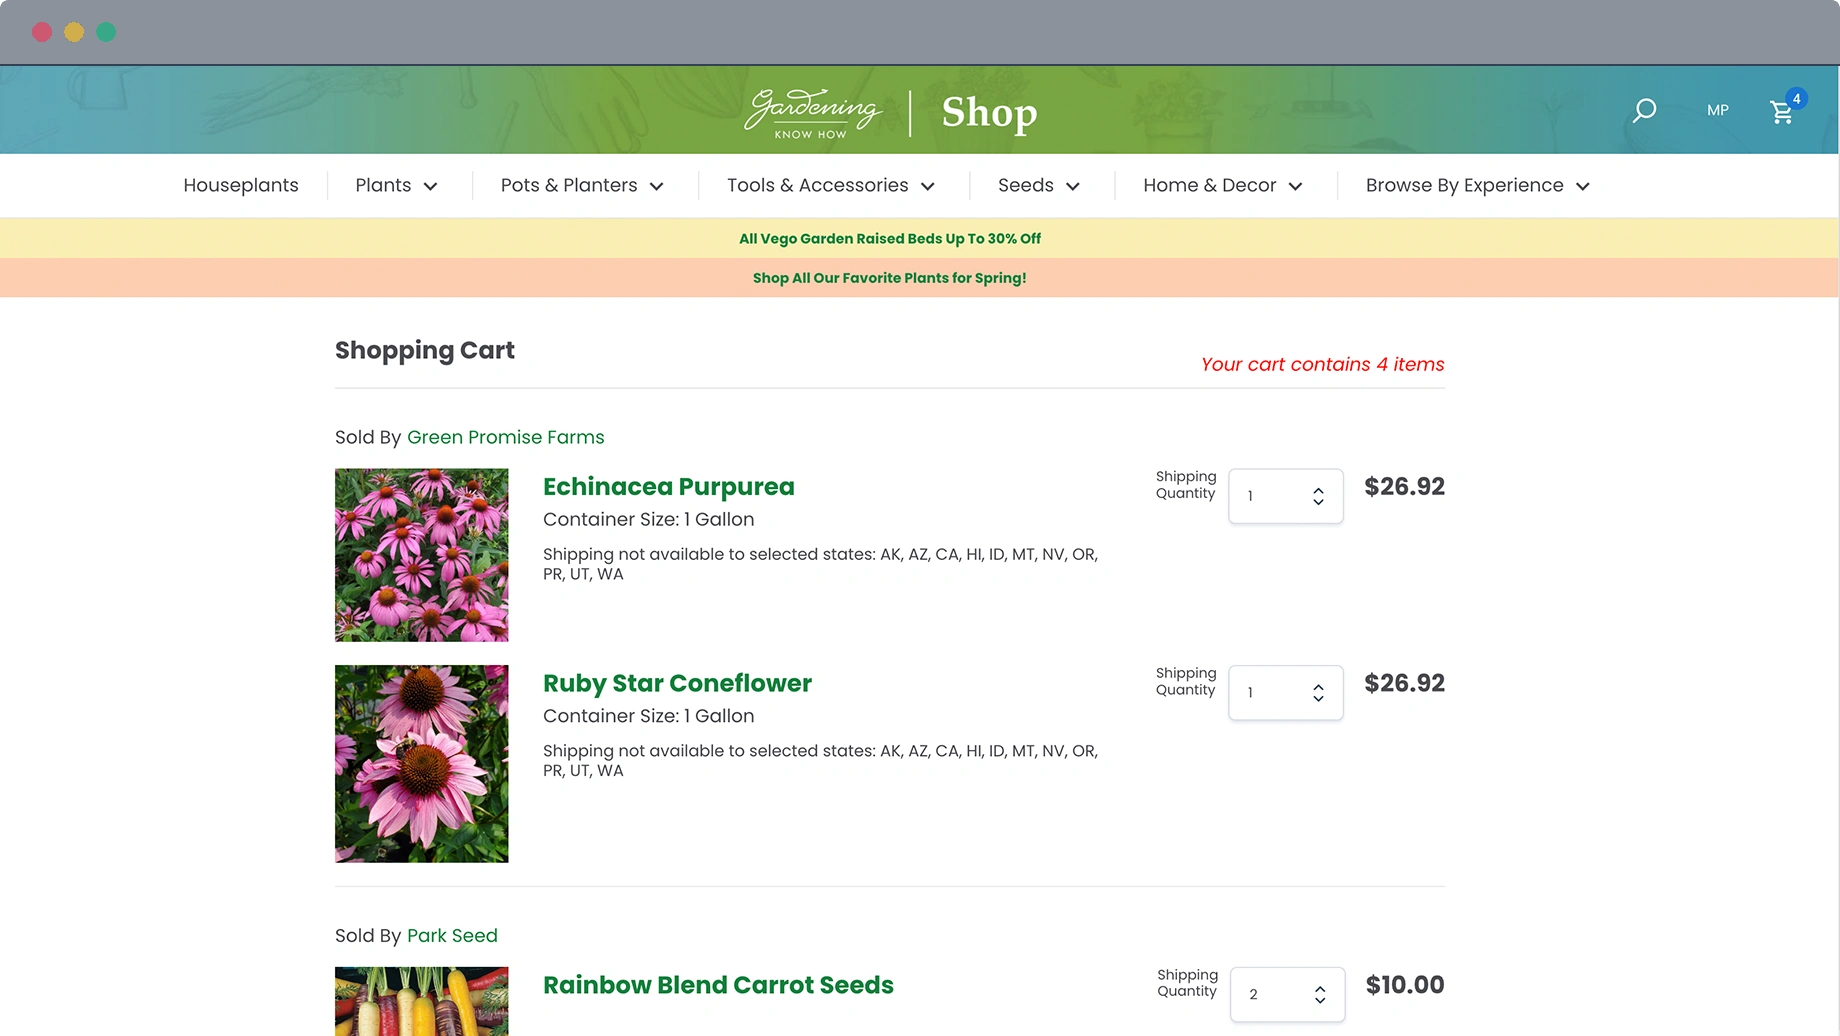The image size is (1840, 1036).
Task: Select the Ruby Star Coneflower $26.92 price
Action: point(1404,683)
